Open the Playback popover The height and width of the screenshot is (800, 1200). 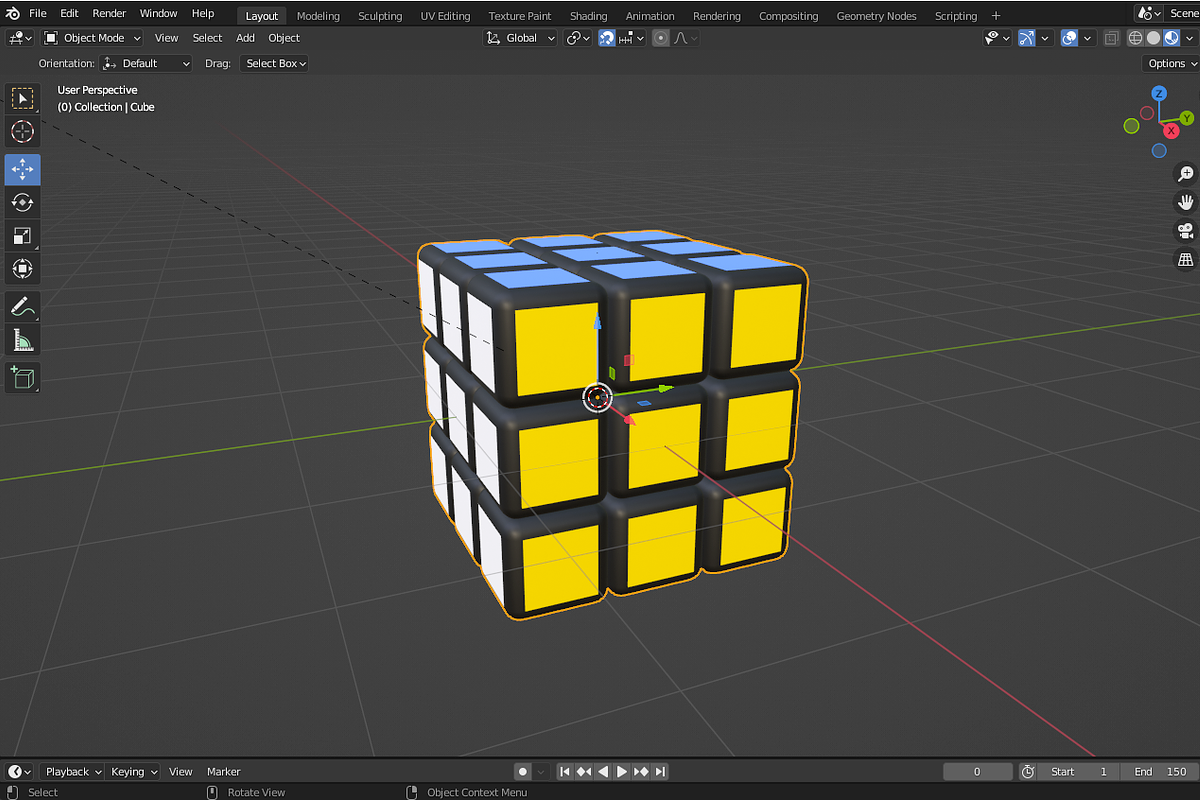tap(73, 772)
